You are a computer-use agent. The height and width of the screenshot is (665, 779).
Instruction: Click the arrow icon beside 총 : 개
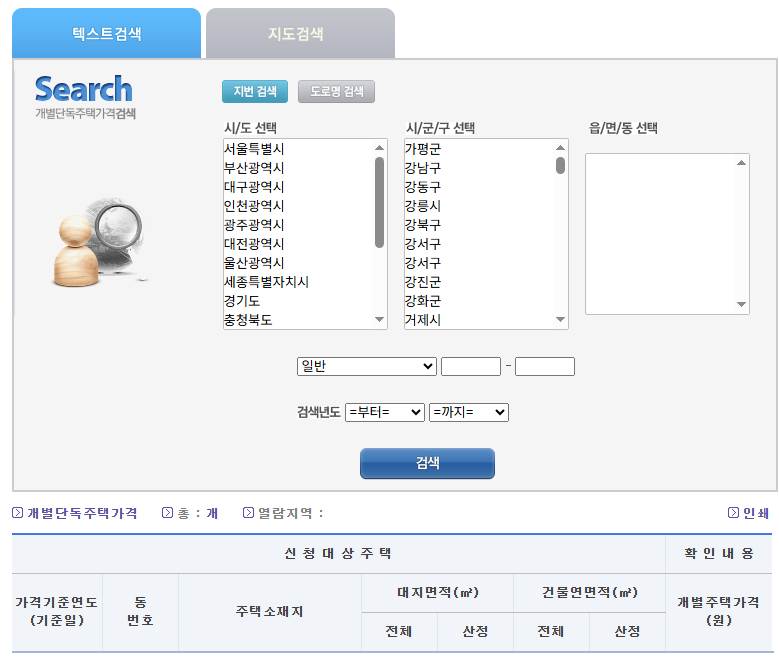click(x=167, y=513)
